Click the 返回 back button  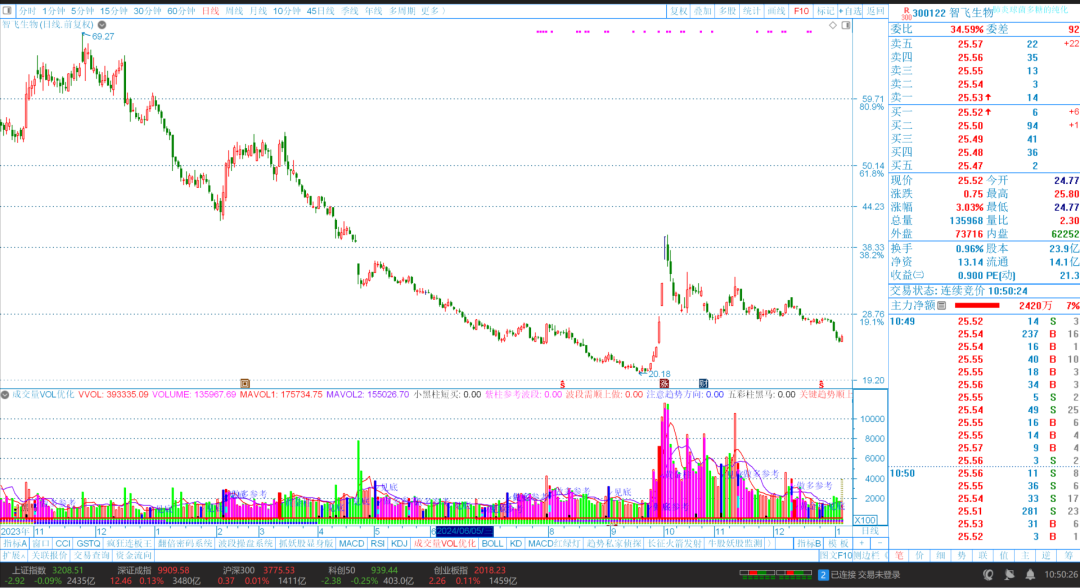[x=875, y=11]
